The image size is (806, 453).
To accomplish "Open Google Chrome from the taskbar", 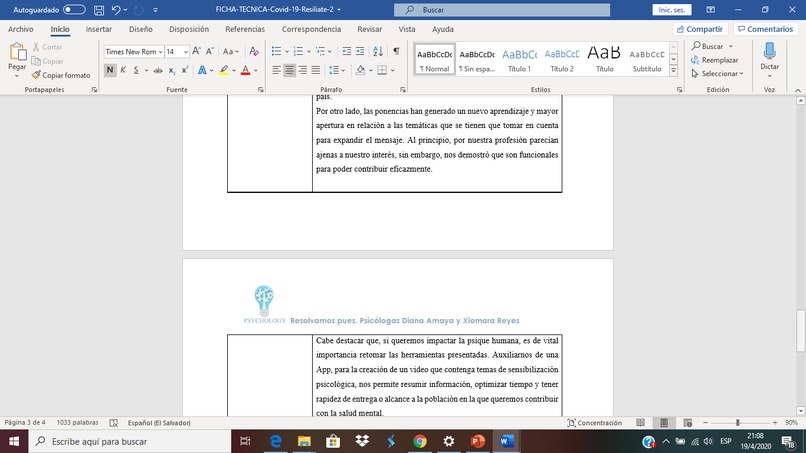I will pyautogui.click(x=420, y=441).
